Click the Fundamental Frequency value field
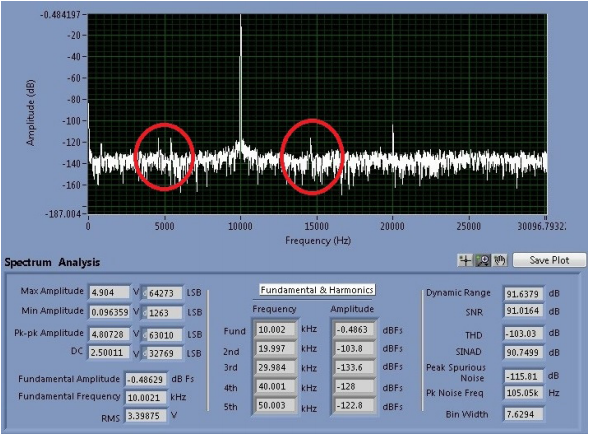The image size is (589, 435). click(146, 397)
